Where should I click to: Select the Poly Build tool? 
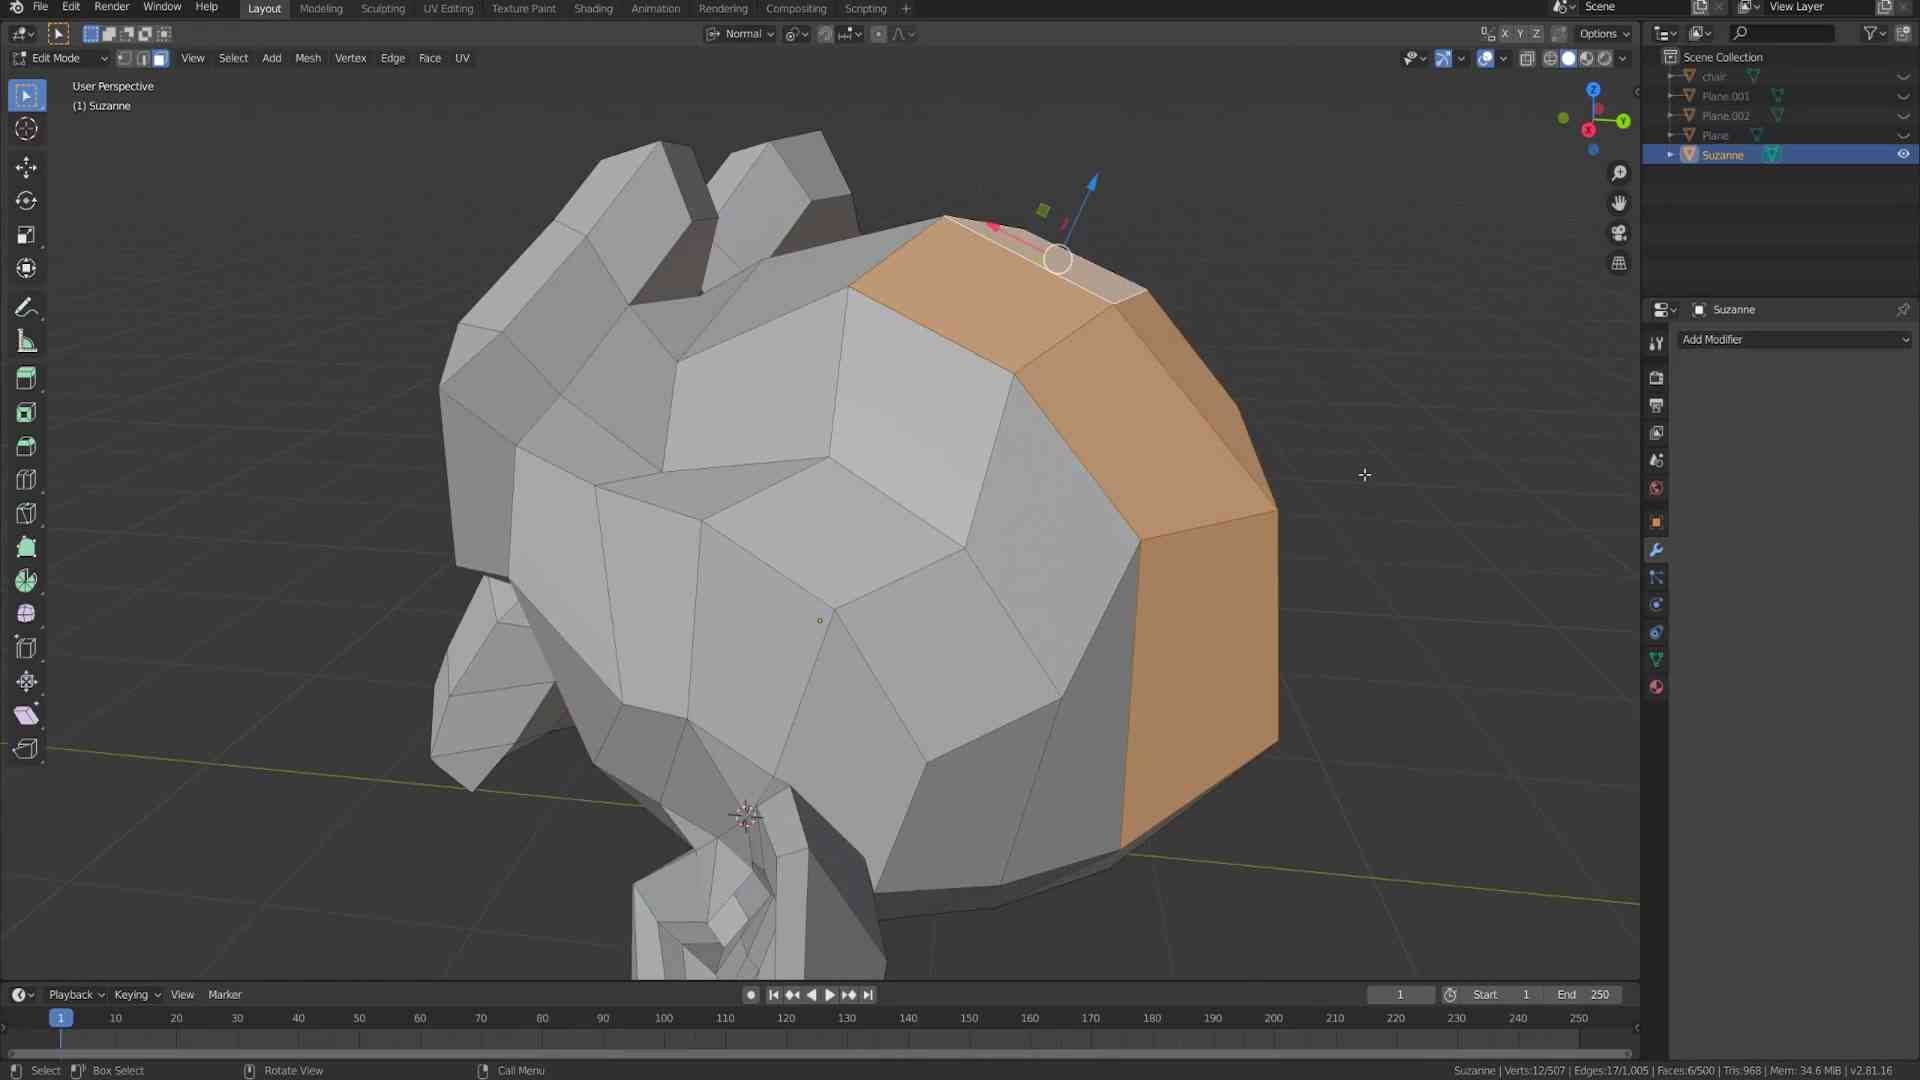pos(26,547)
